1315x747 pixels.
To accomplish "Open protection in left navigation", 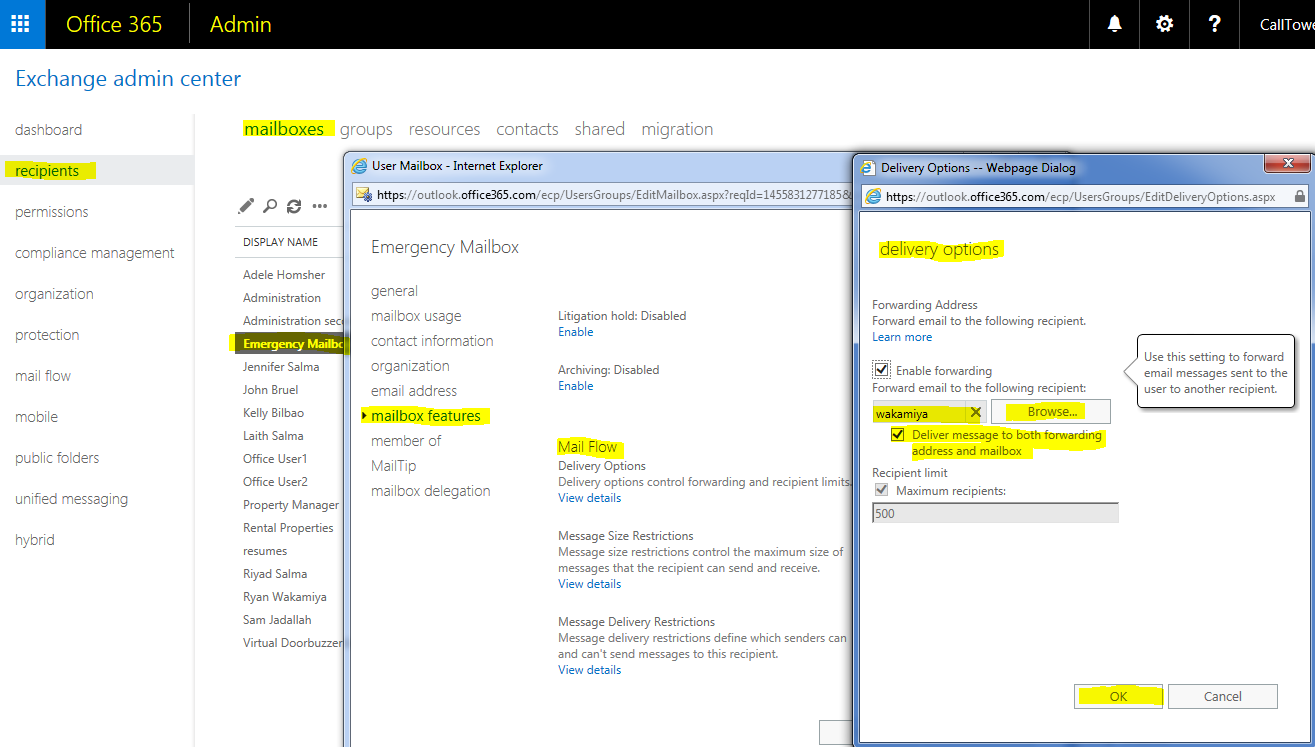I will tap(47, 335).
